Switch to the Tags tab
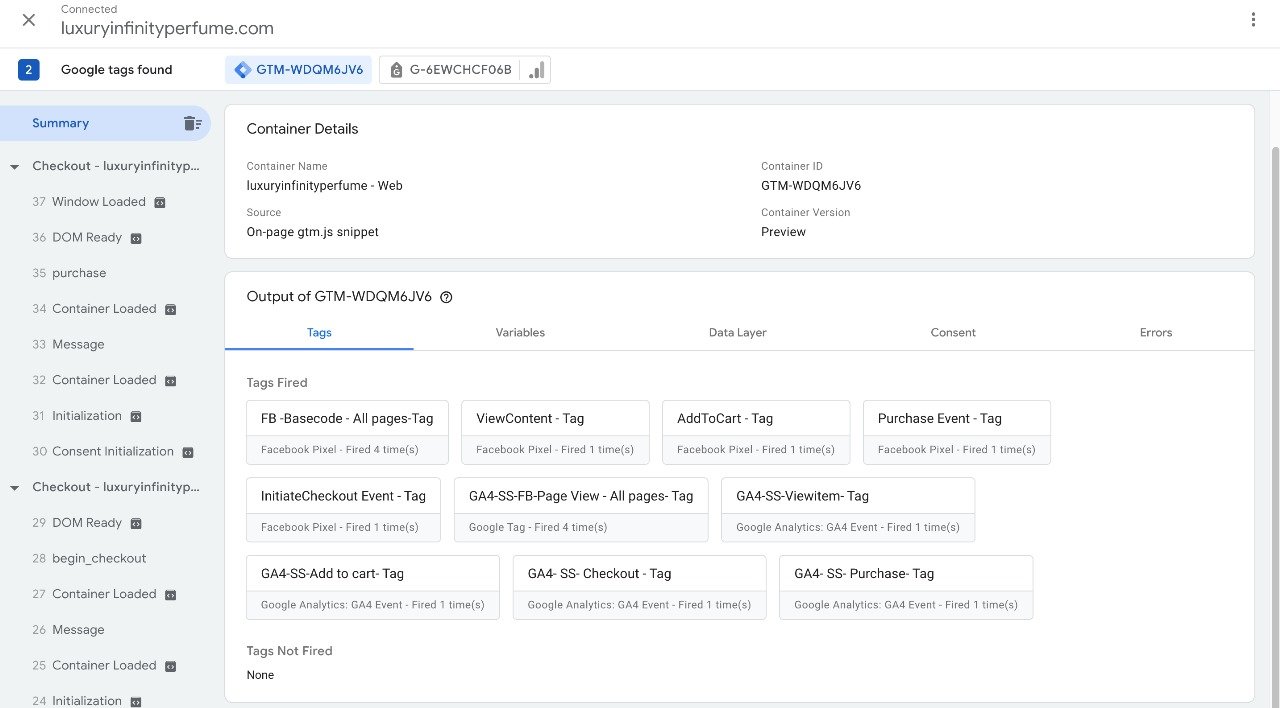Viewport: 1280px width, 708px height. pyautogui.click(x=319, y=333)
